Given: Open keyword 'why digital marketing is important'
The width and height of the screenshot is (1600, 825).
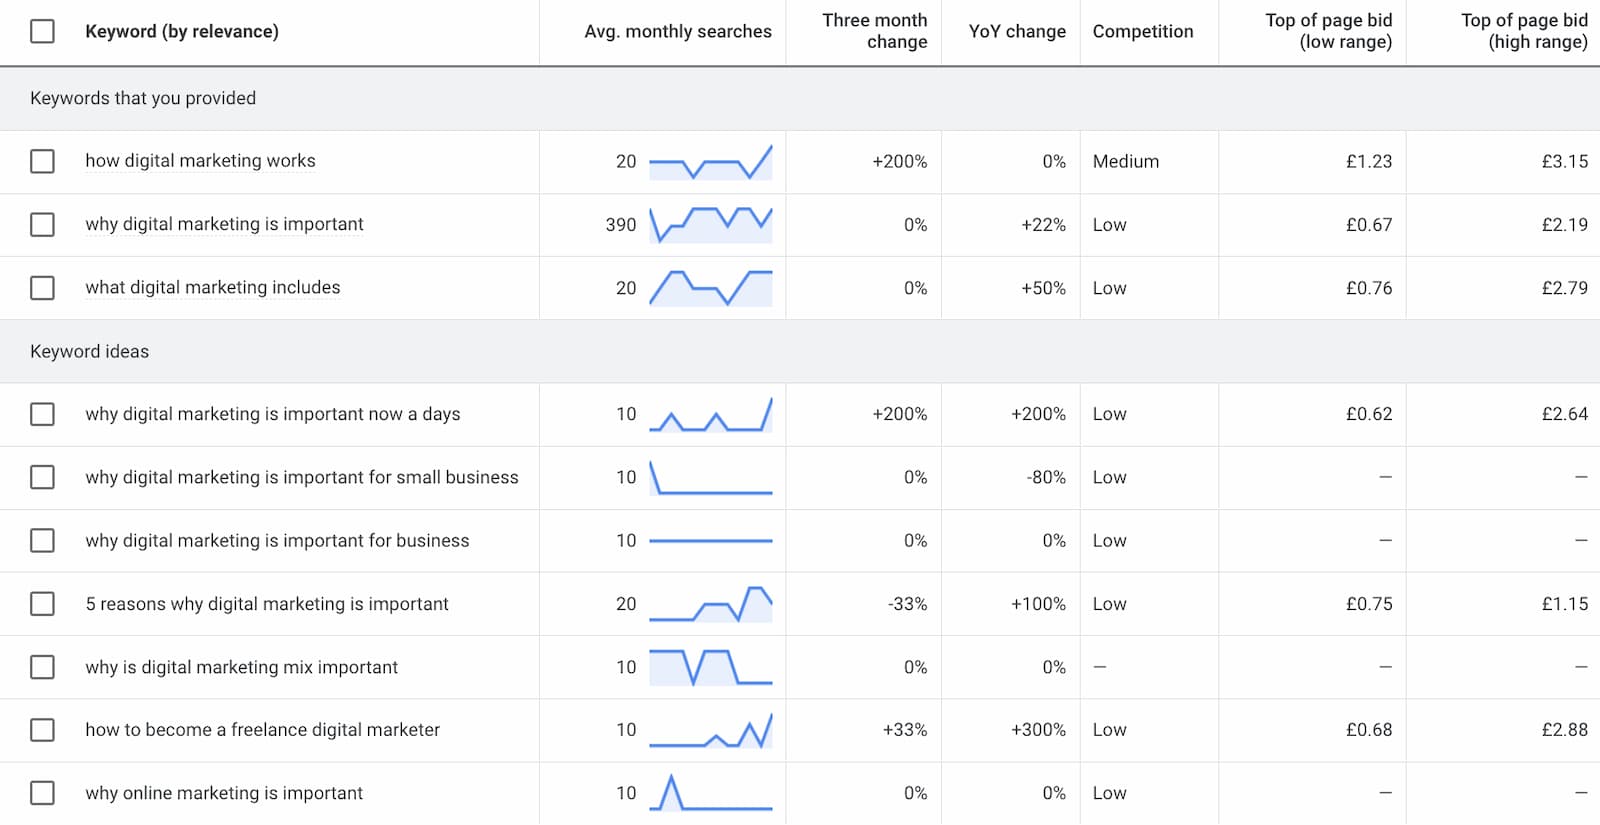Looking at the screenshot, I should (224, 225).
